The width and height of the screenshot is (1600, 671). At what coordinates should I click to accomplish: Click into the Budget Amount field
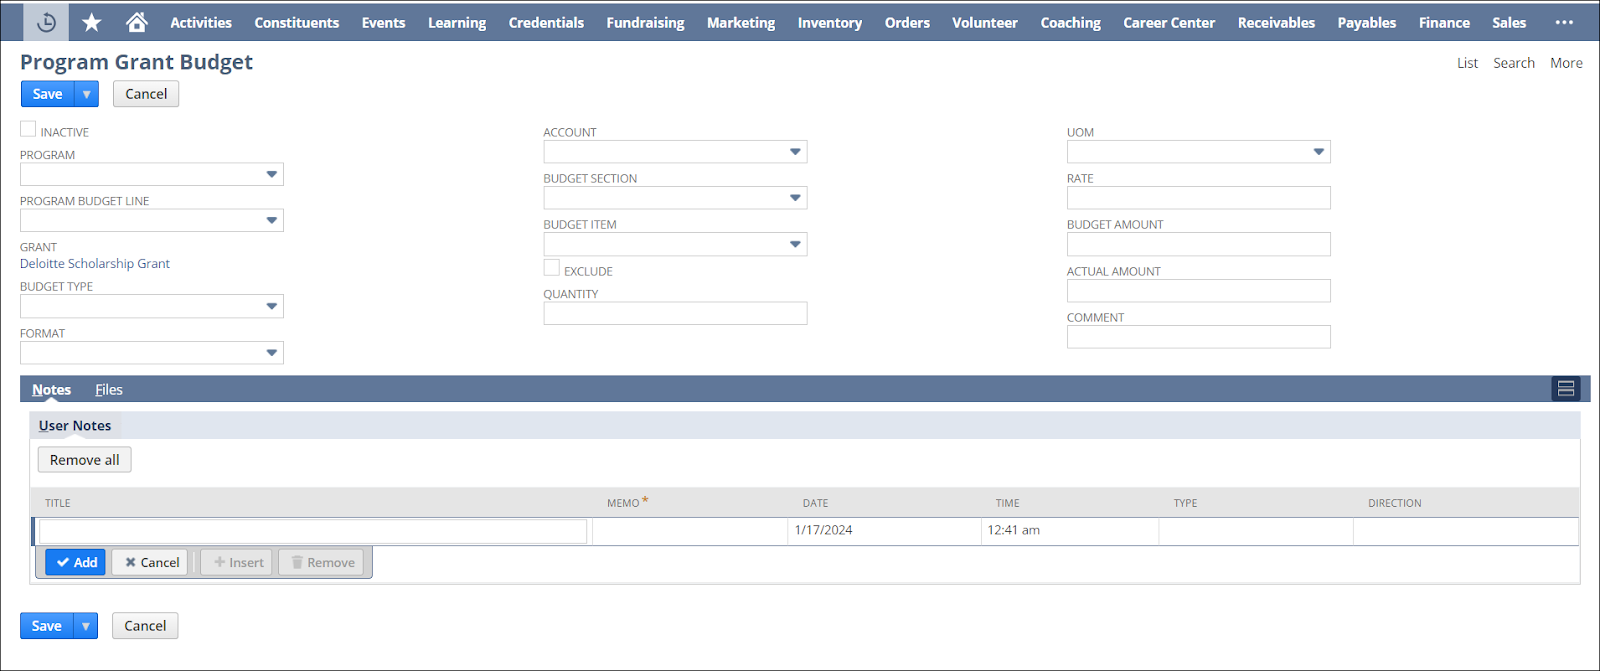tap(1198, 245)
